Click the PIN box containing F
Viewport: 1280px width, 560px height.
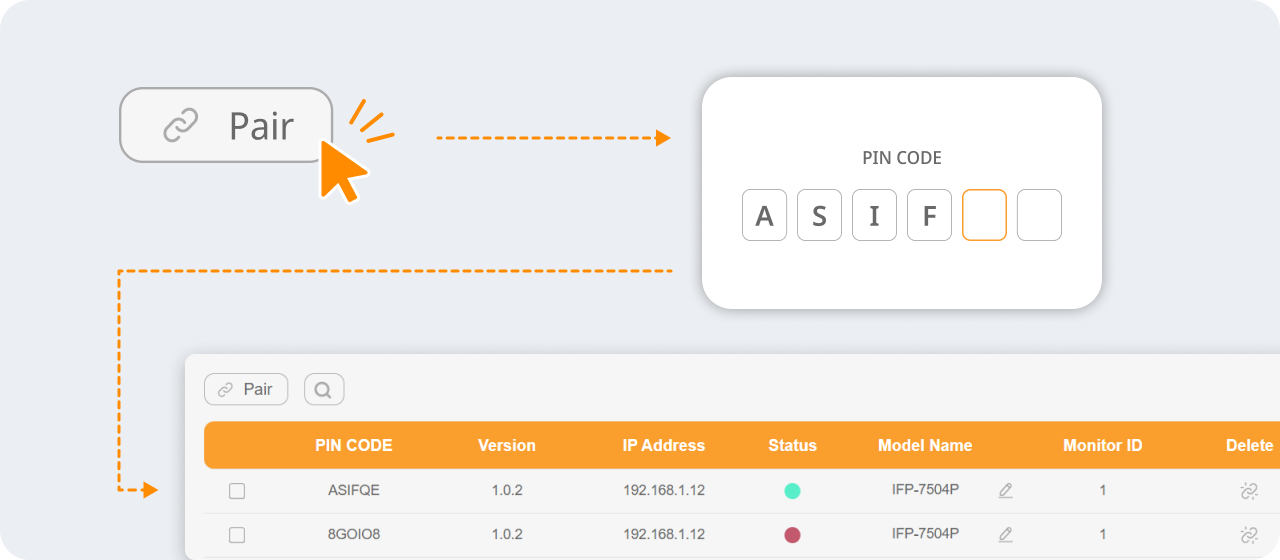pos(929,216)
